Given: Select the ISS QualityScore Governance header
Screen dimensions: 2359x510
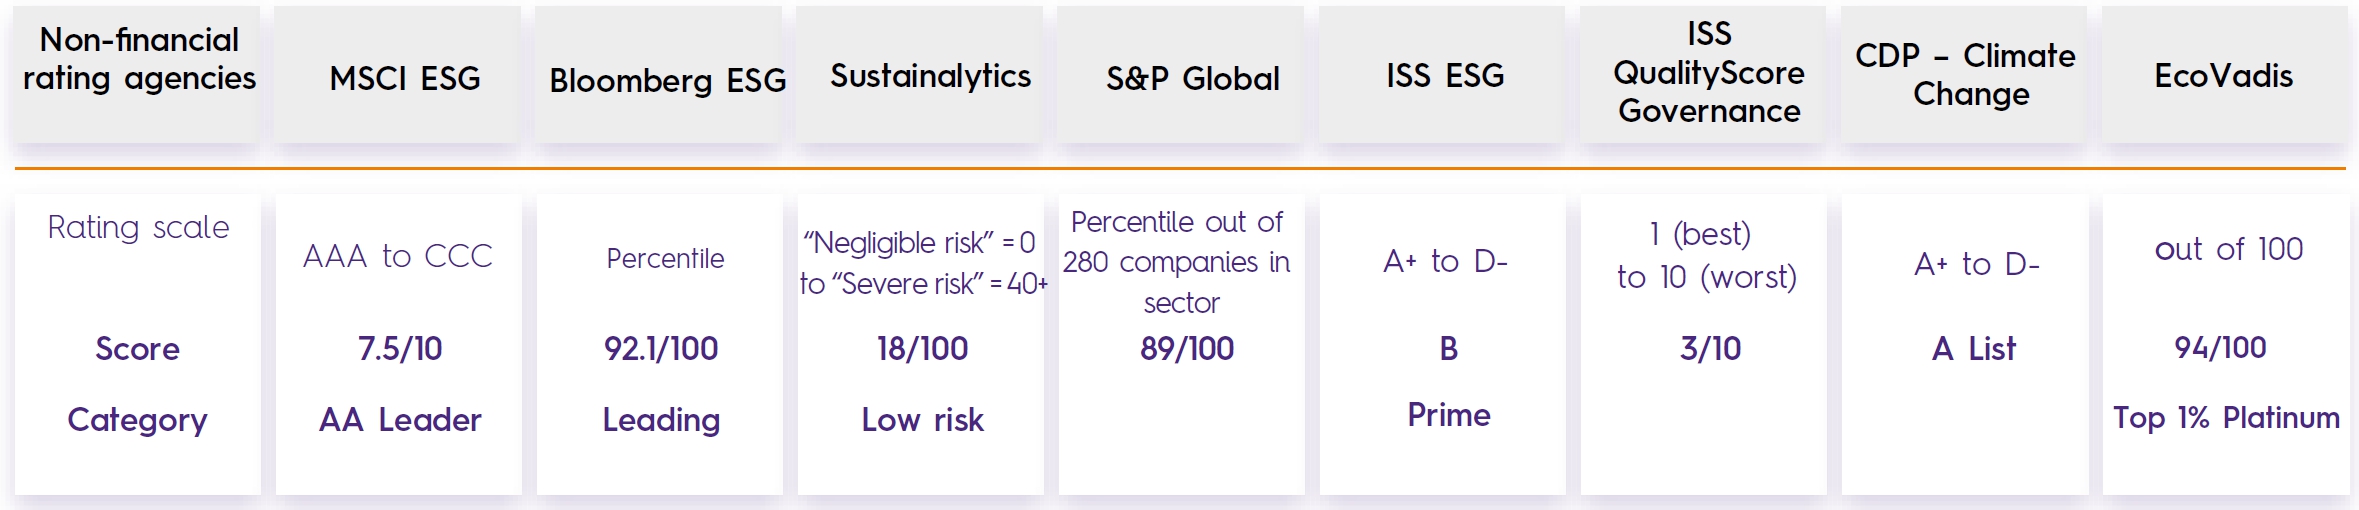Looking at the screenshot, I should coord(1709,73).
